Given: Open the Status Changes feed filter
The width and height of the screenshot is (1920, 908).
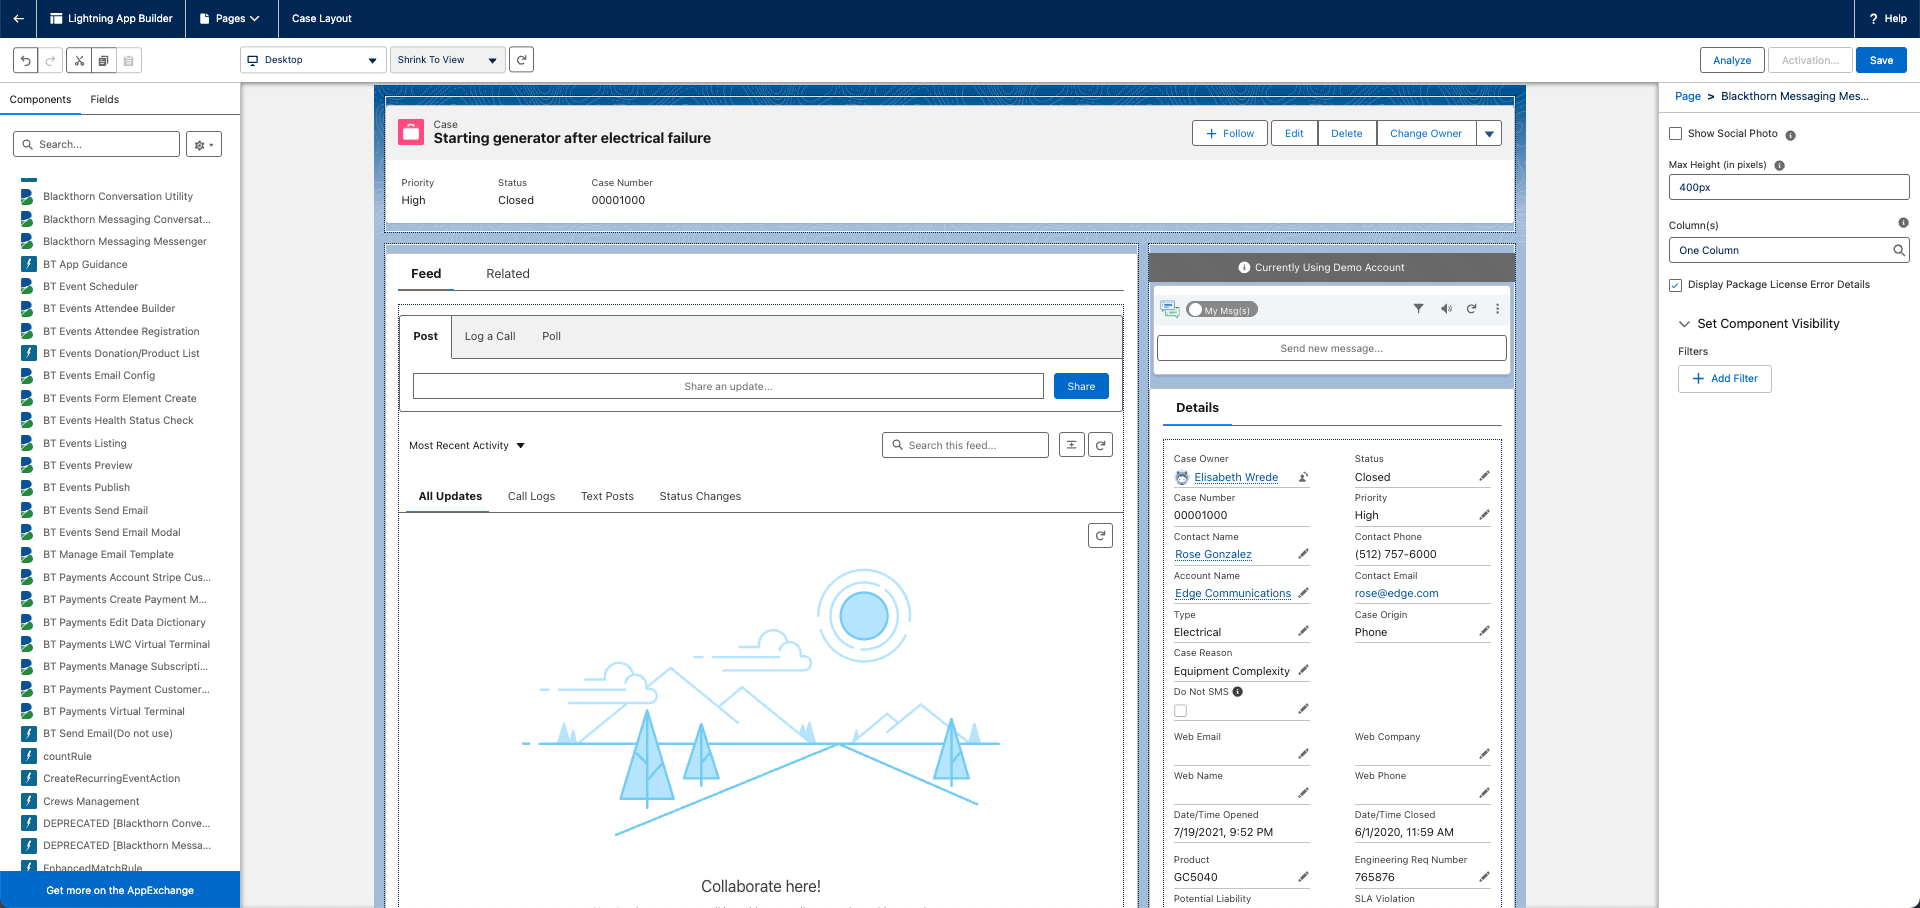Looking at the screenshot, I should (700, 496).
